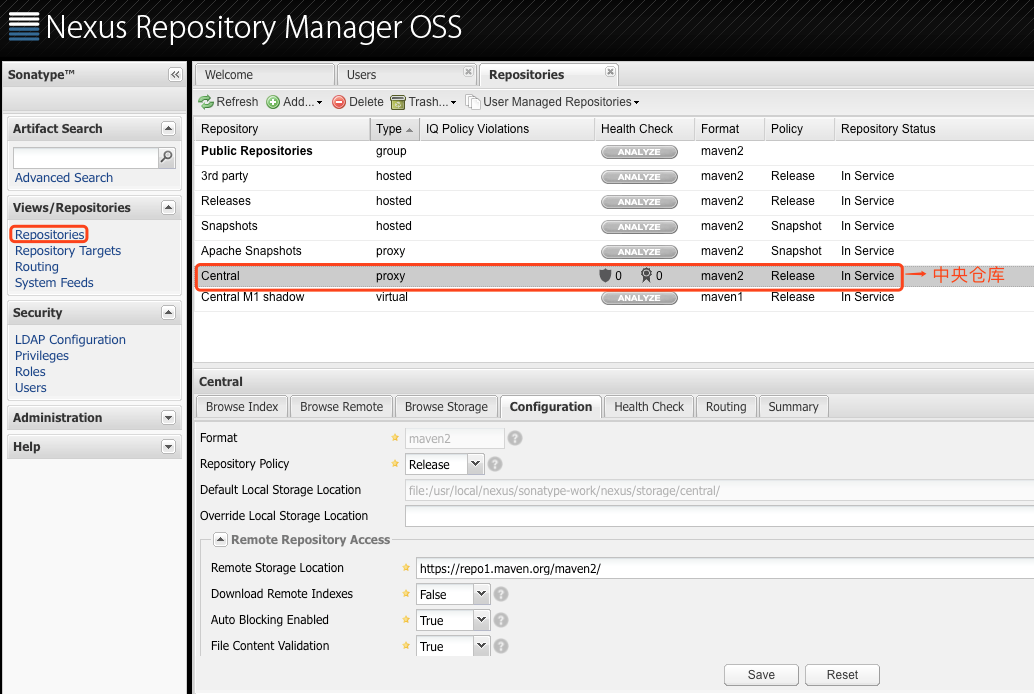Screen dimensions: 1034x694
Task: Click Central security shield icon
Action: pyautogui.click(x=605, y=275)
